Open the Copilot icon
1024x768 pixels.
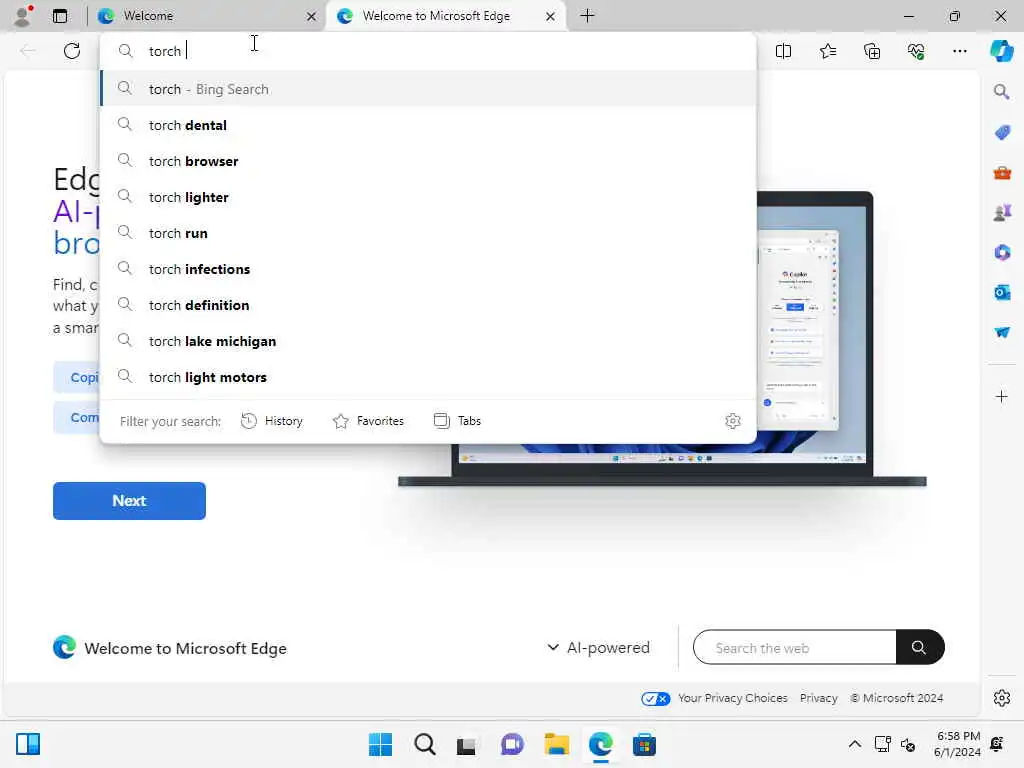pos(1002,51)
